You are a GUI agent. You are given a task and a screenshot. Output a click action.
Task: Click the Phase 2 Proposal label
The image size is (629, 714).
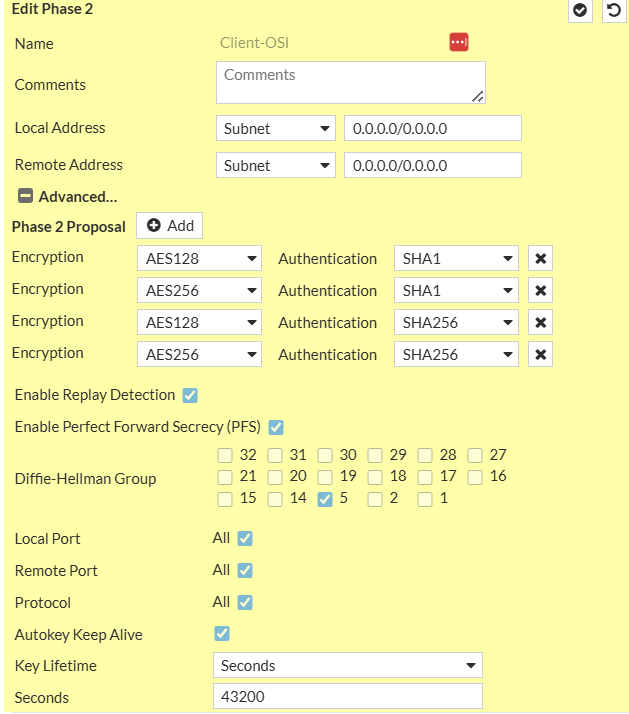pyautogui.click(x=68, y=227)
